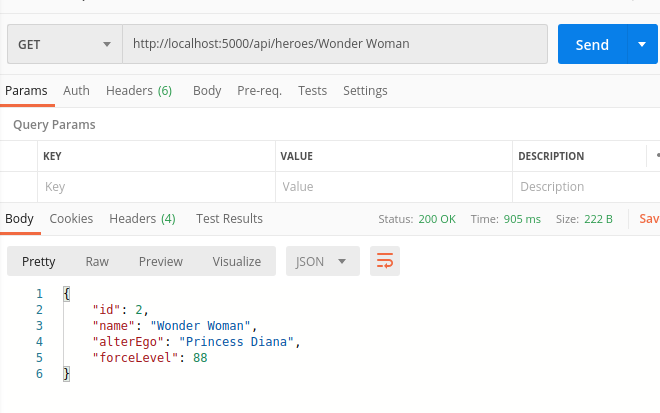Switch response view to Raw
The height and width of the screenshot is (413, 660).
(97, 262)
